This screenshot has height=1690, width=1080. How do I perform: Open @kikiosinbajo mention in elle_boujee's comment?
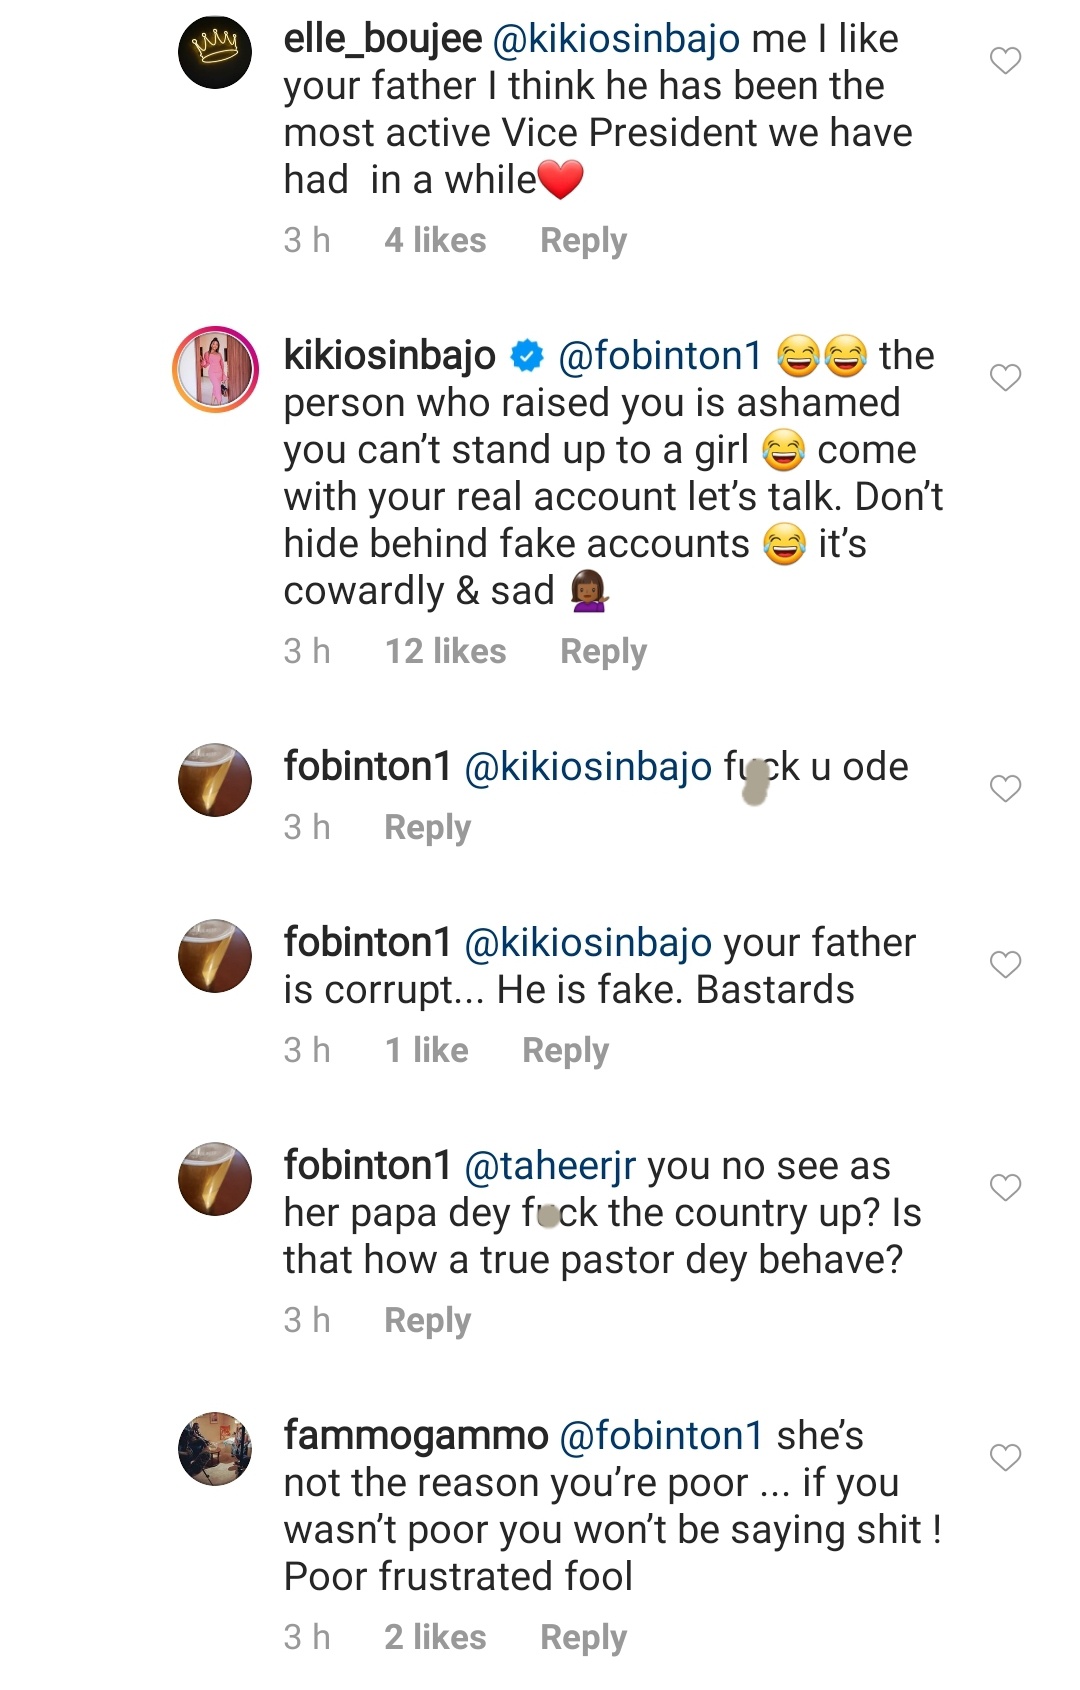coord(616,39)
